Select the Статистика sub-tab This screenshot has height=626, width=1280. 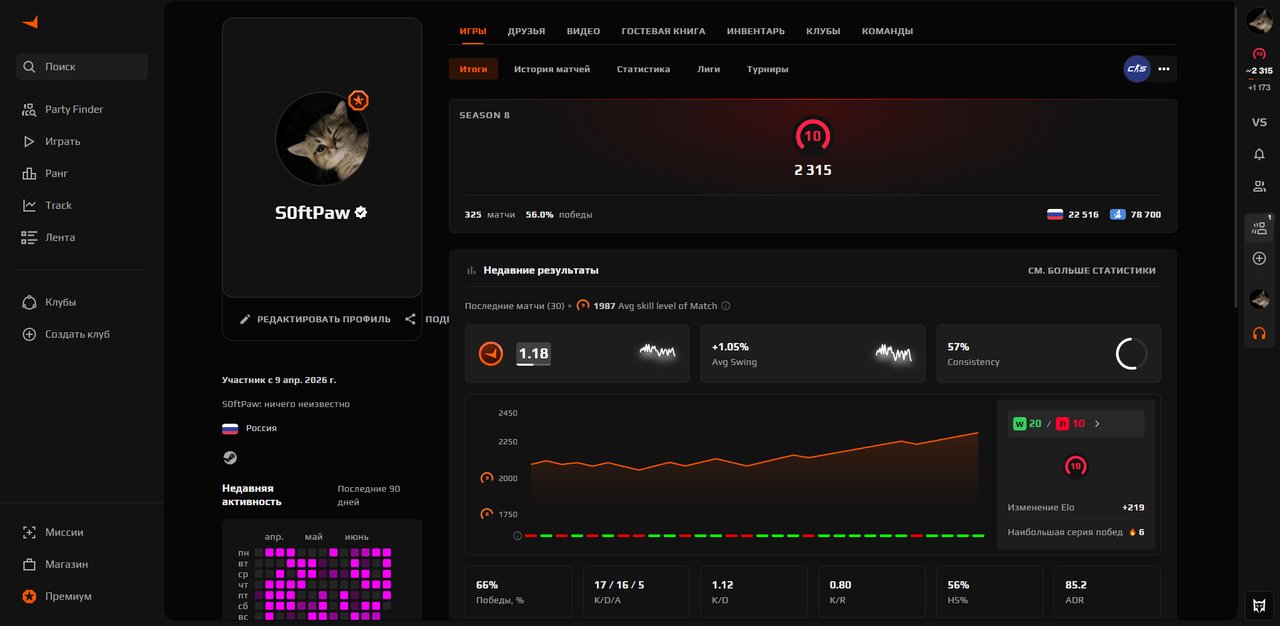[643, 69]
